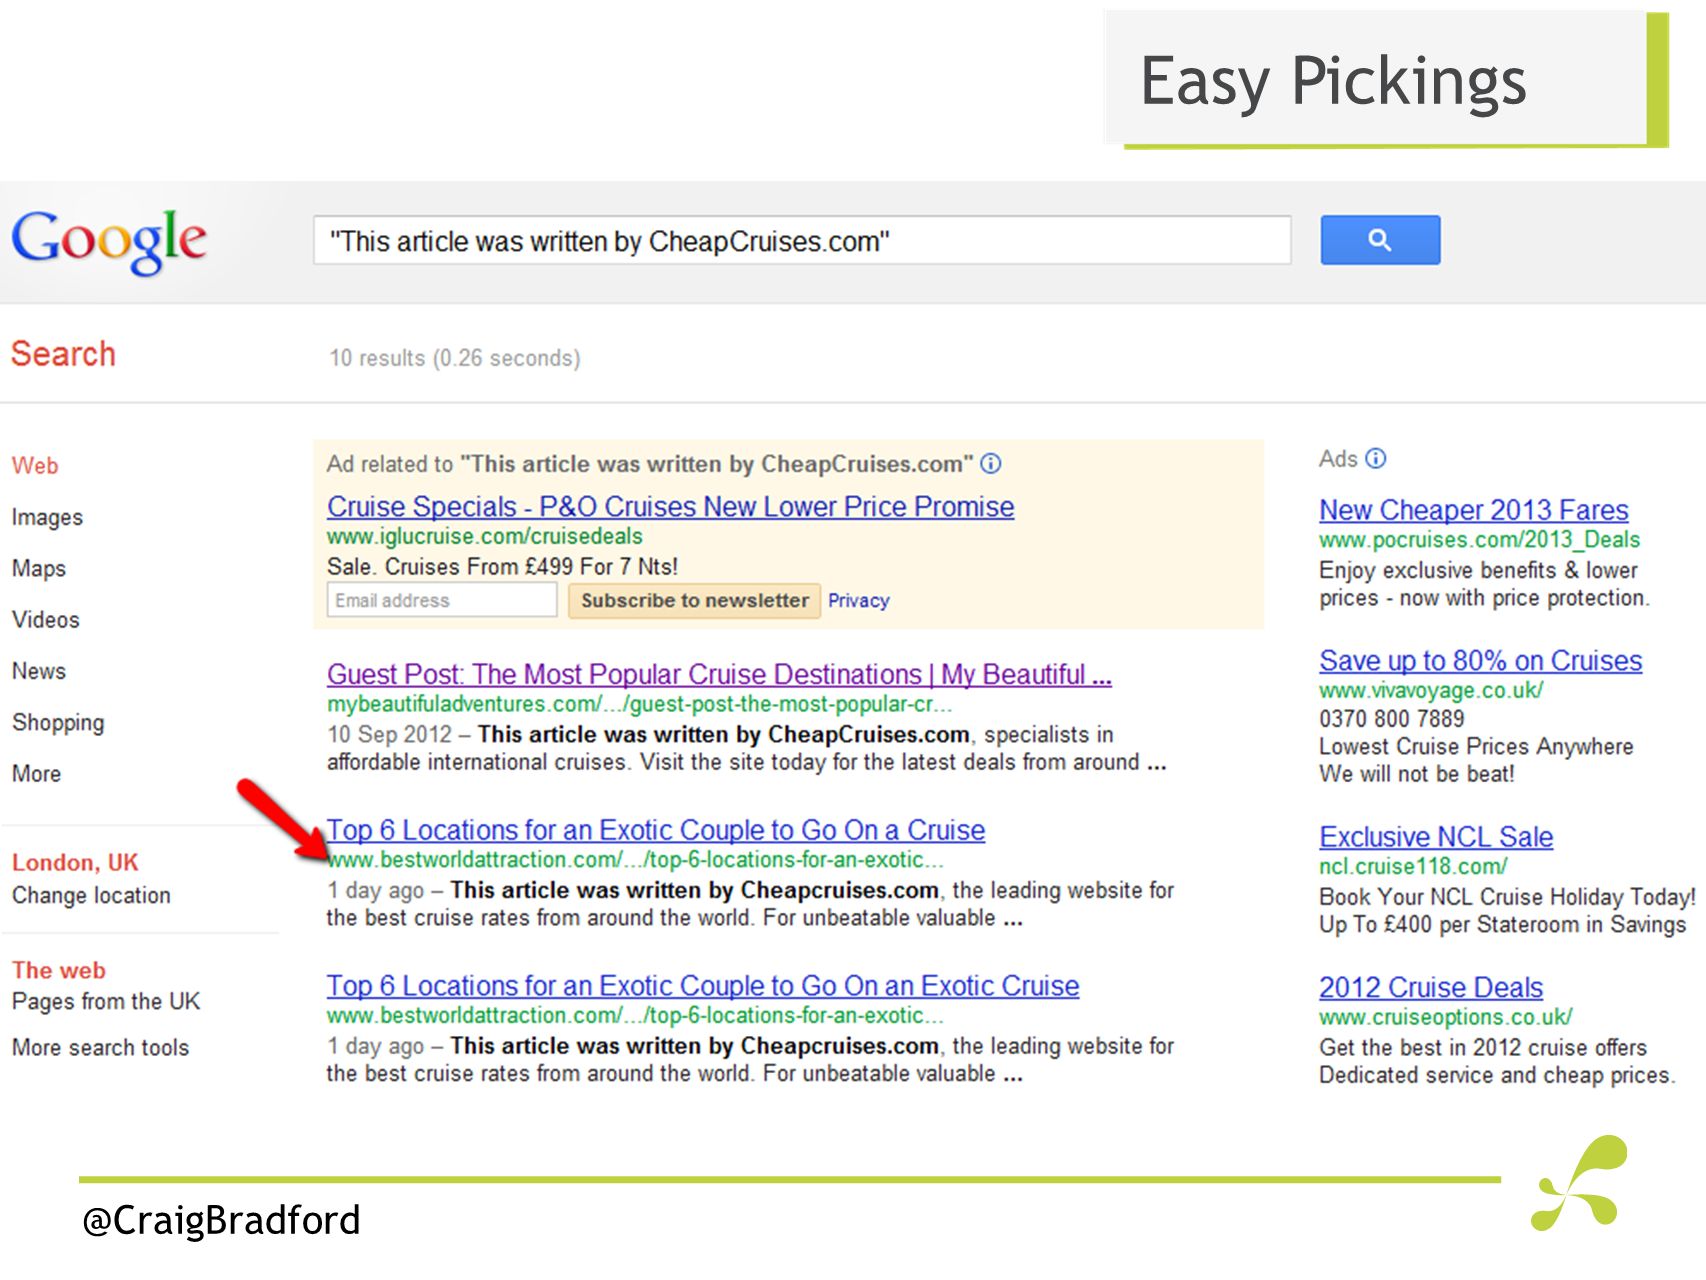Click Change location link
This screenshot has height=1280, width=1706.
click(91, 895)
